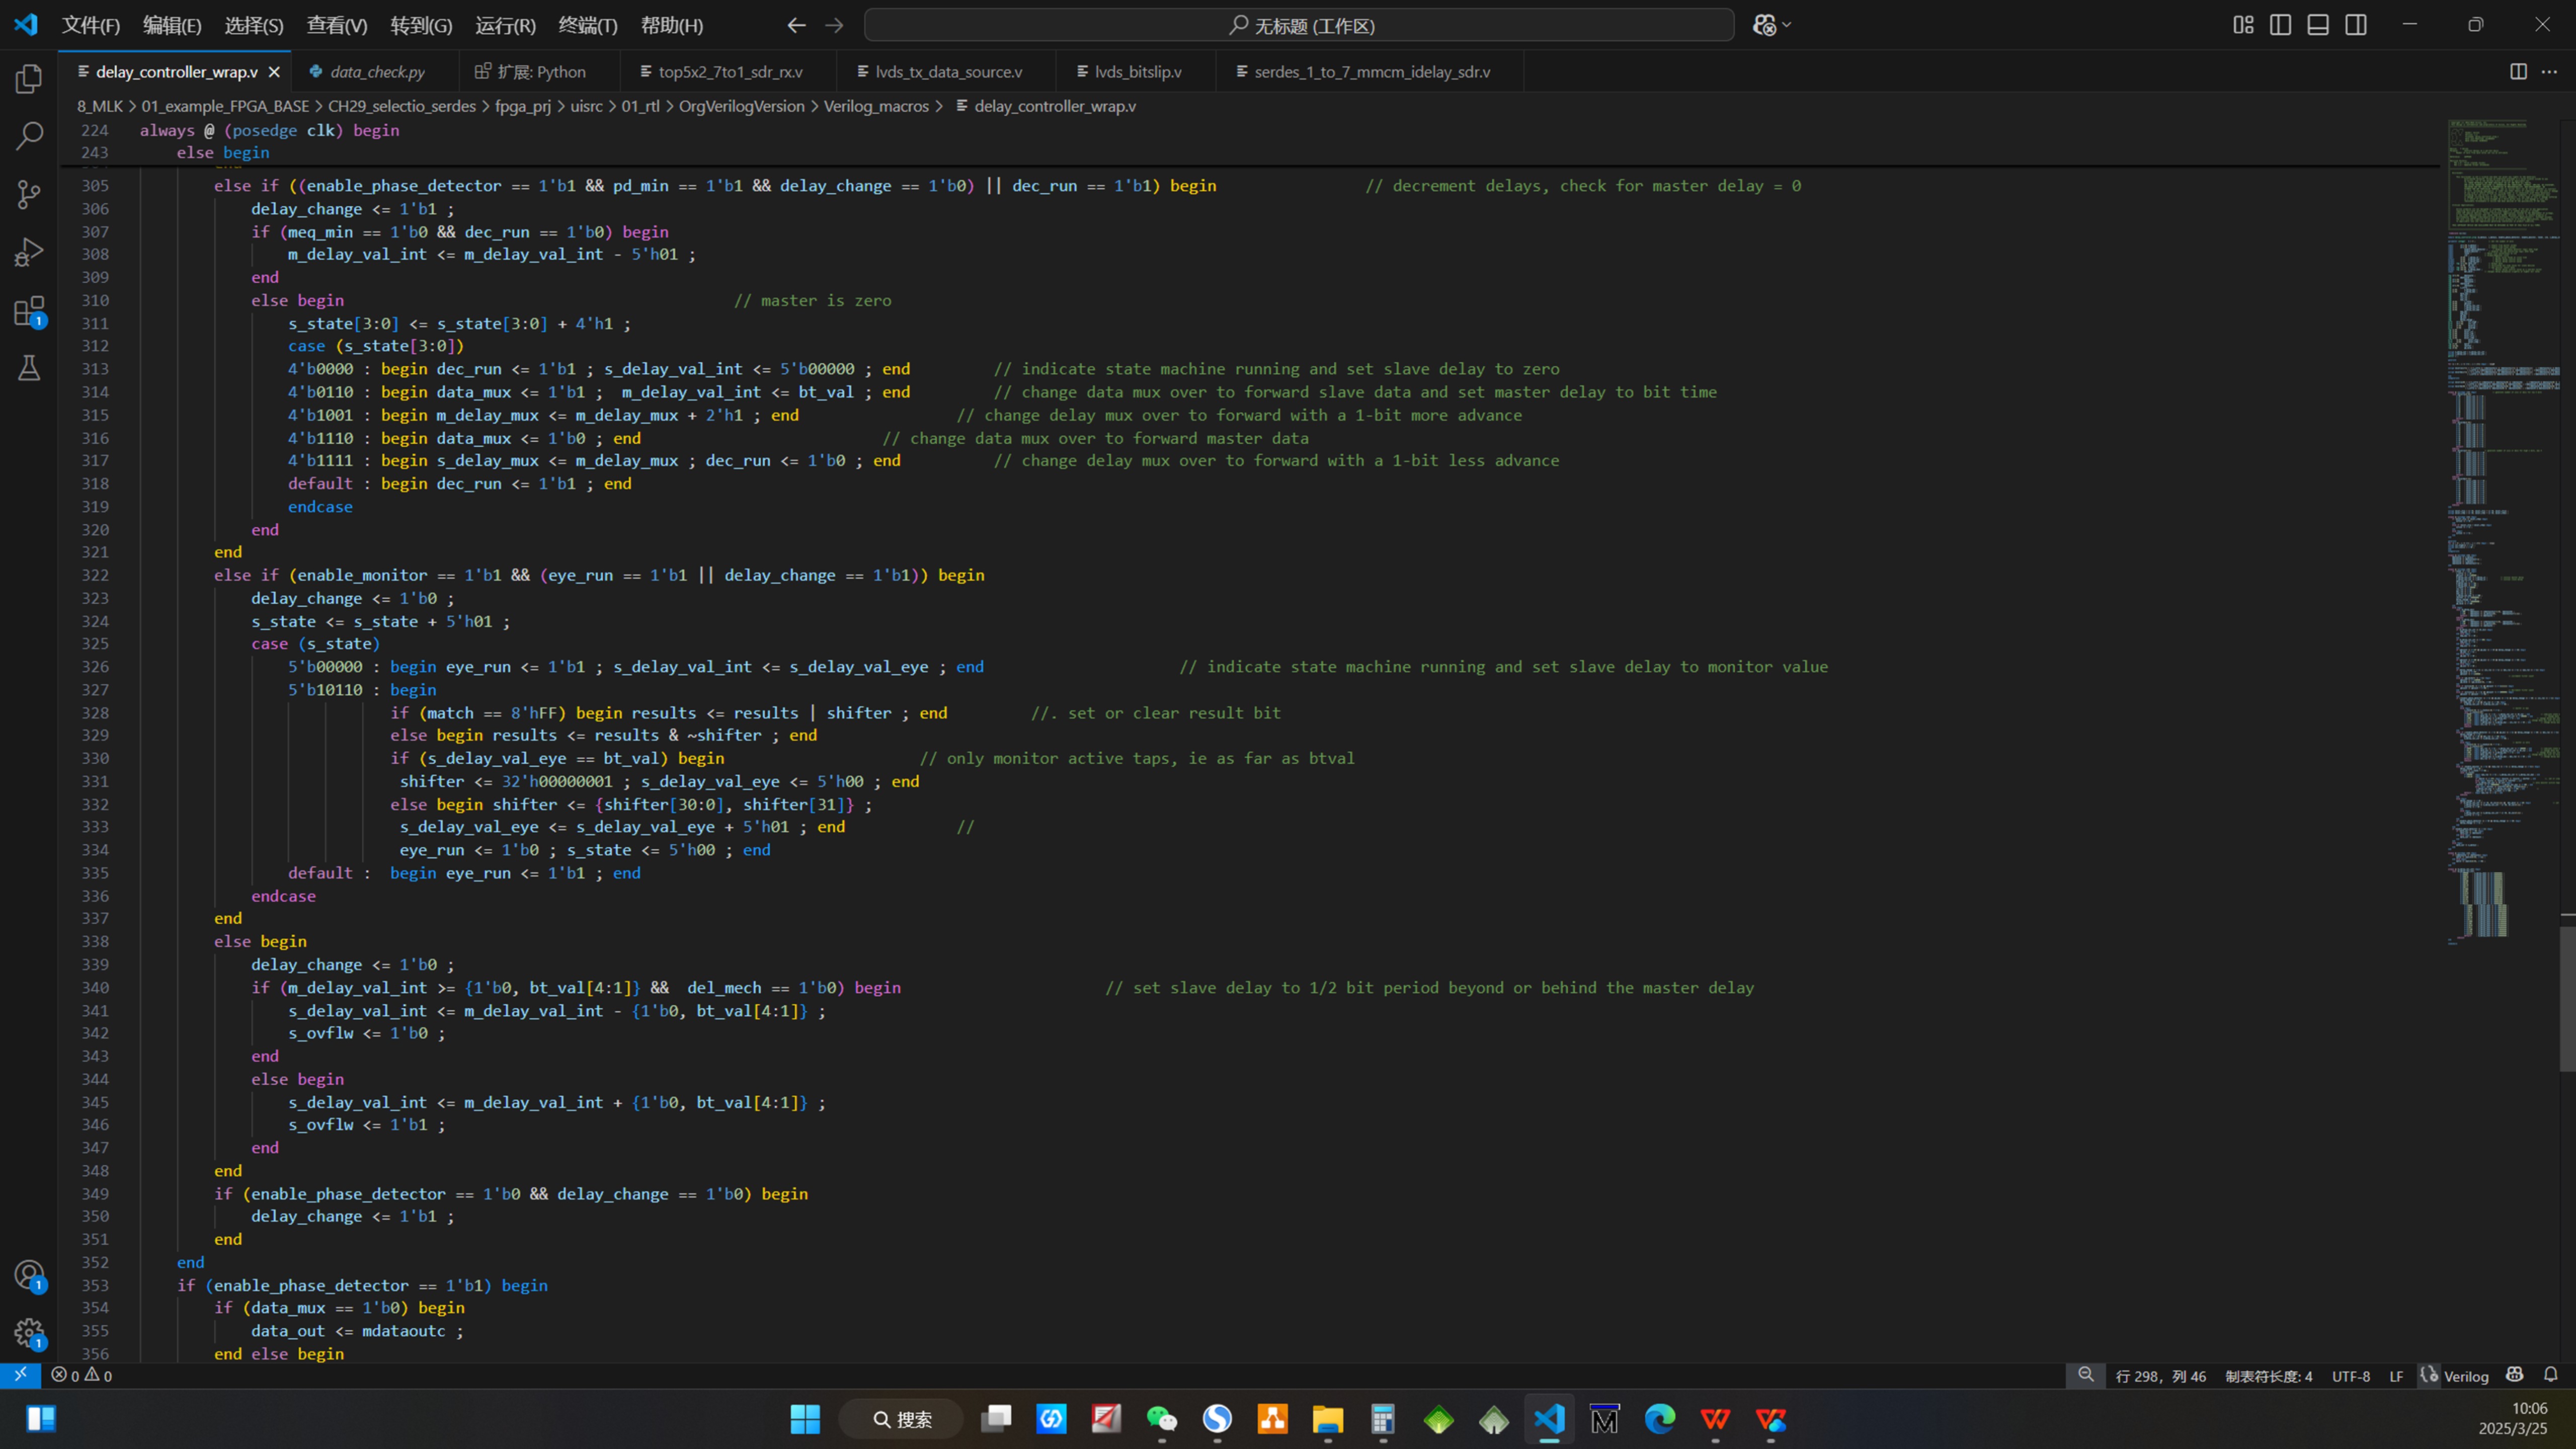Screen dimensions: 2576x1449
Task: Click the vertical scrollbar slider
Action: (2567, 998)
